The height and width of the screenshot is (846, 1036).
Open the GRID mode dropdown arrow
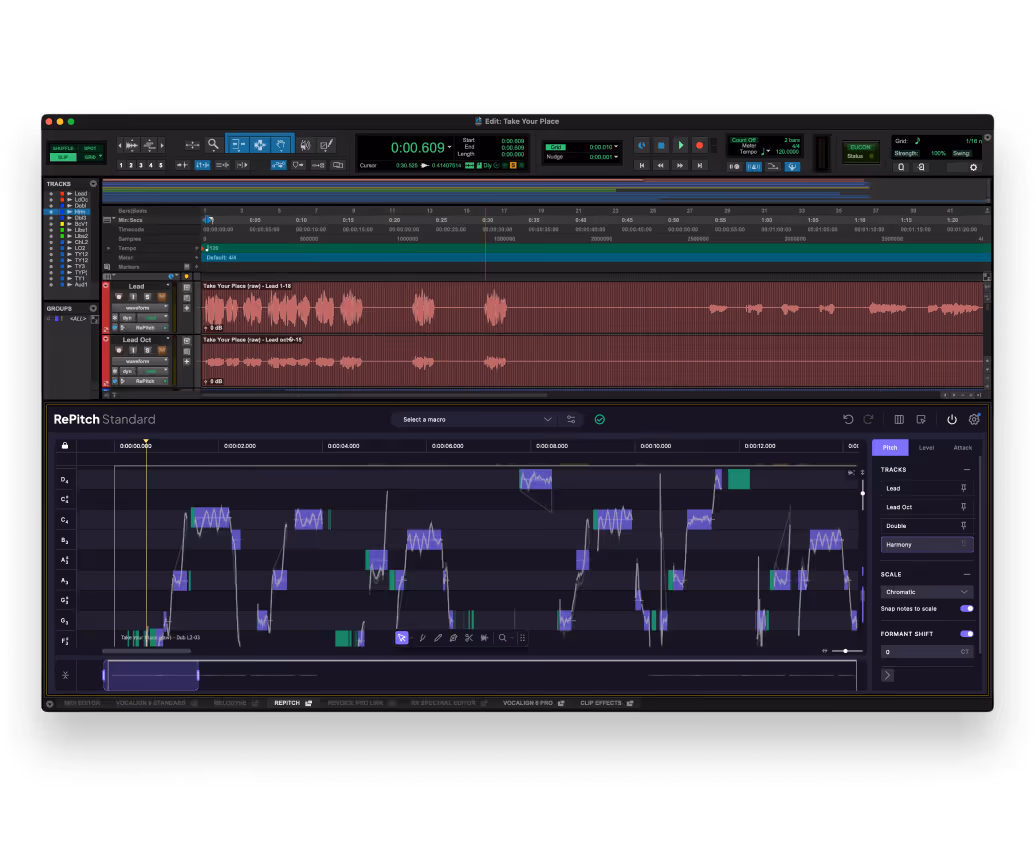pos(100,157)
